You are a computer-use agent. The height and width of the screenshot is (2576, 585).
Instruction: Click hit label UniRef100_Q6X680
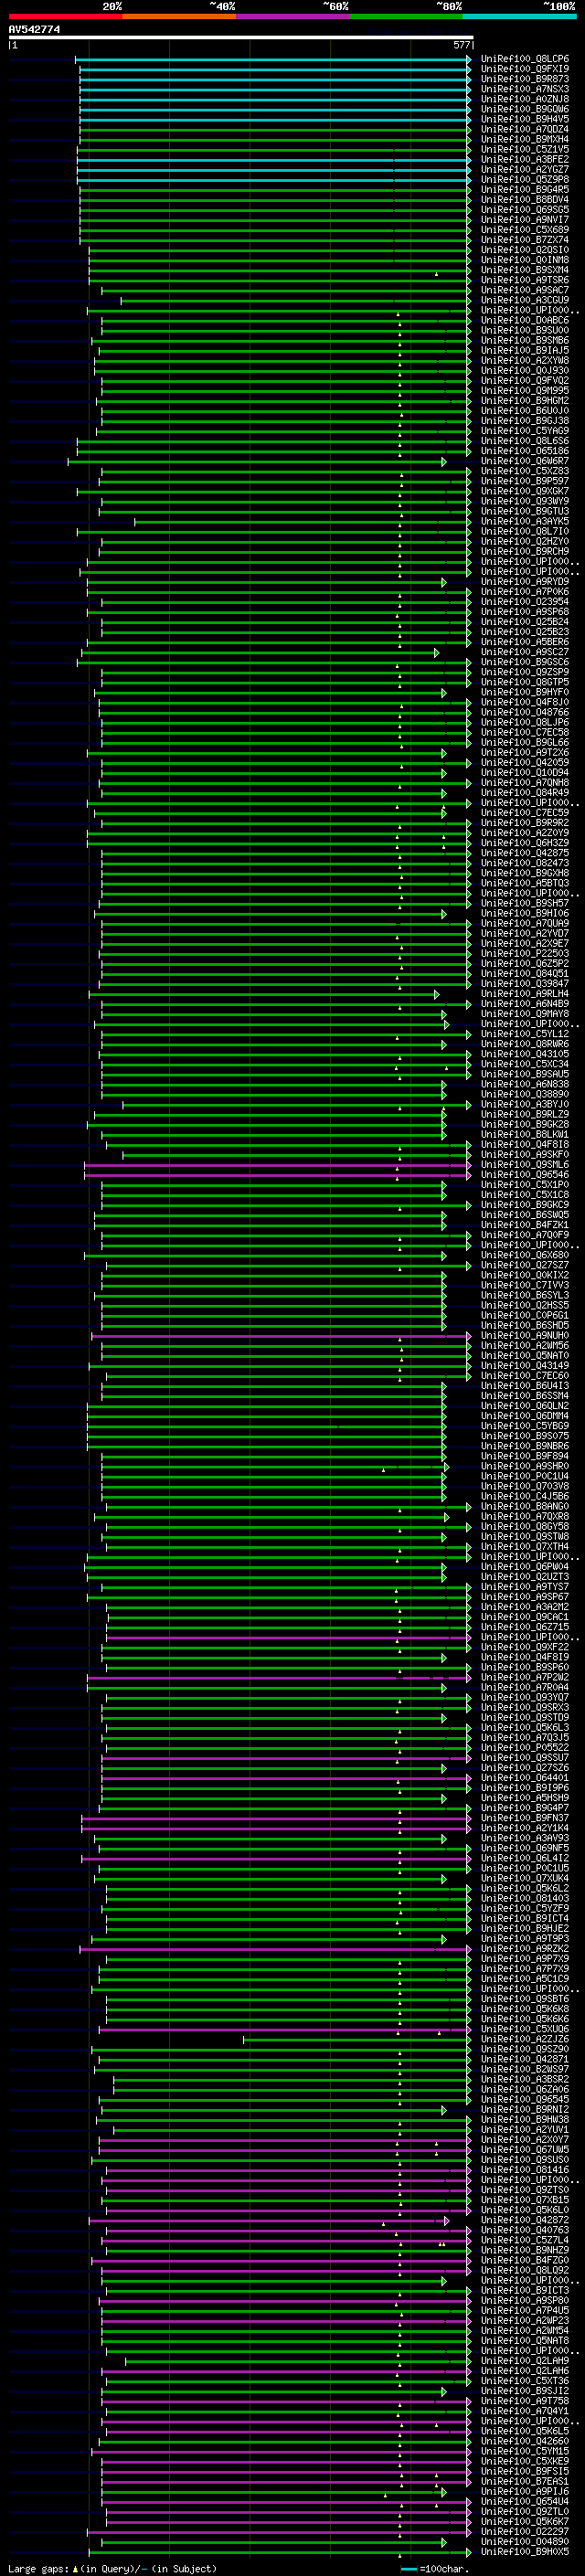pyautogui.click(x=525, y=1255)
